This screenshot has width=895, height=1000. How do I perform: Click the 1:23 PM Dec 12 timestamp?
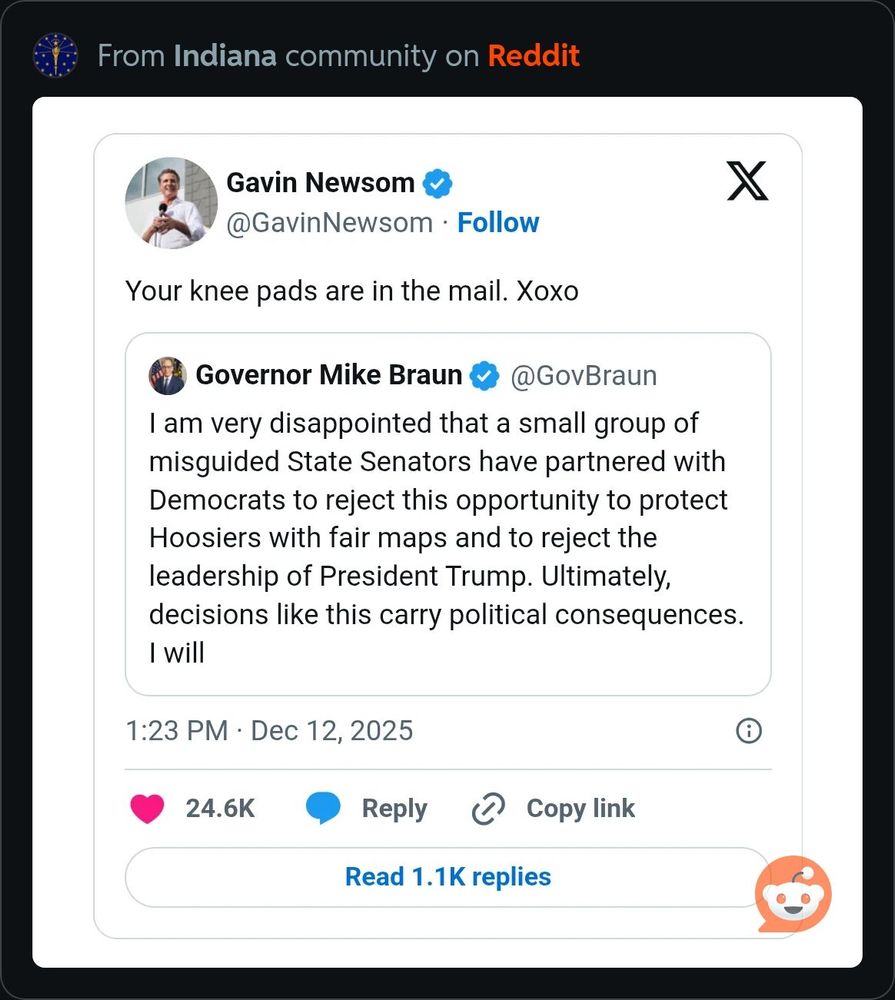point(269,730)
